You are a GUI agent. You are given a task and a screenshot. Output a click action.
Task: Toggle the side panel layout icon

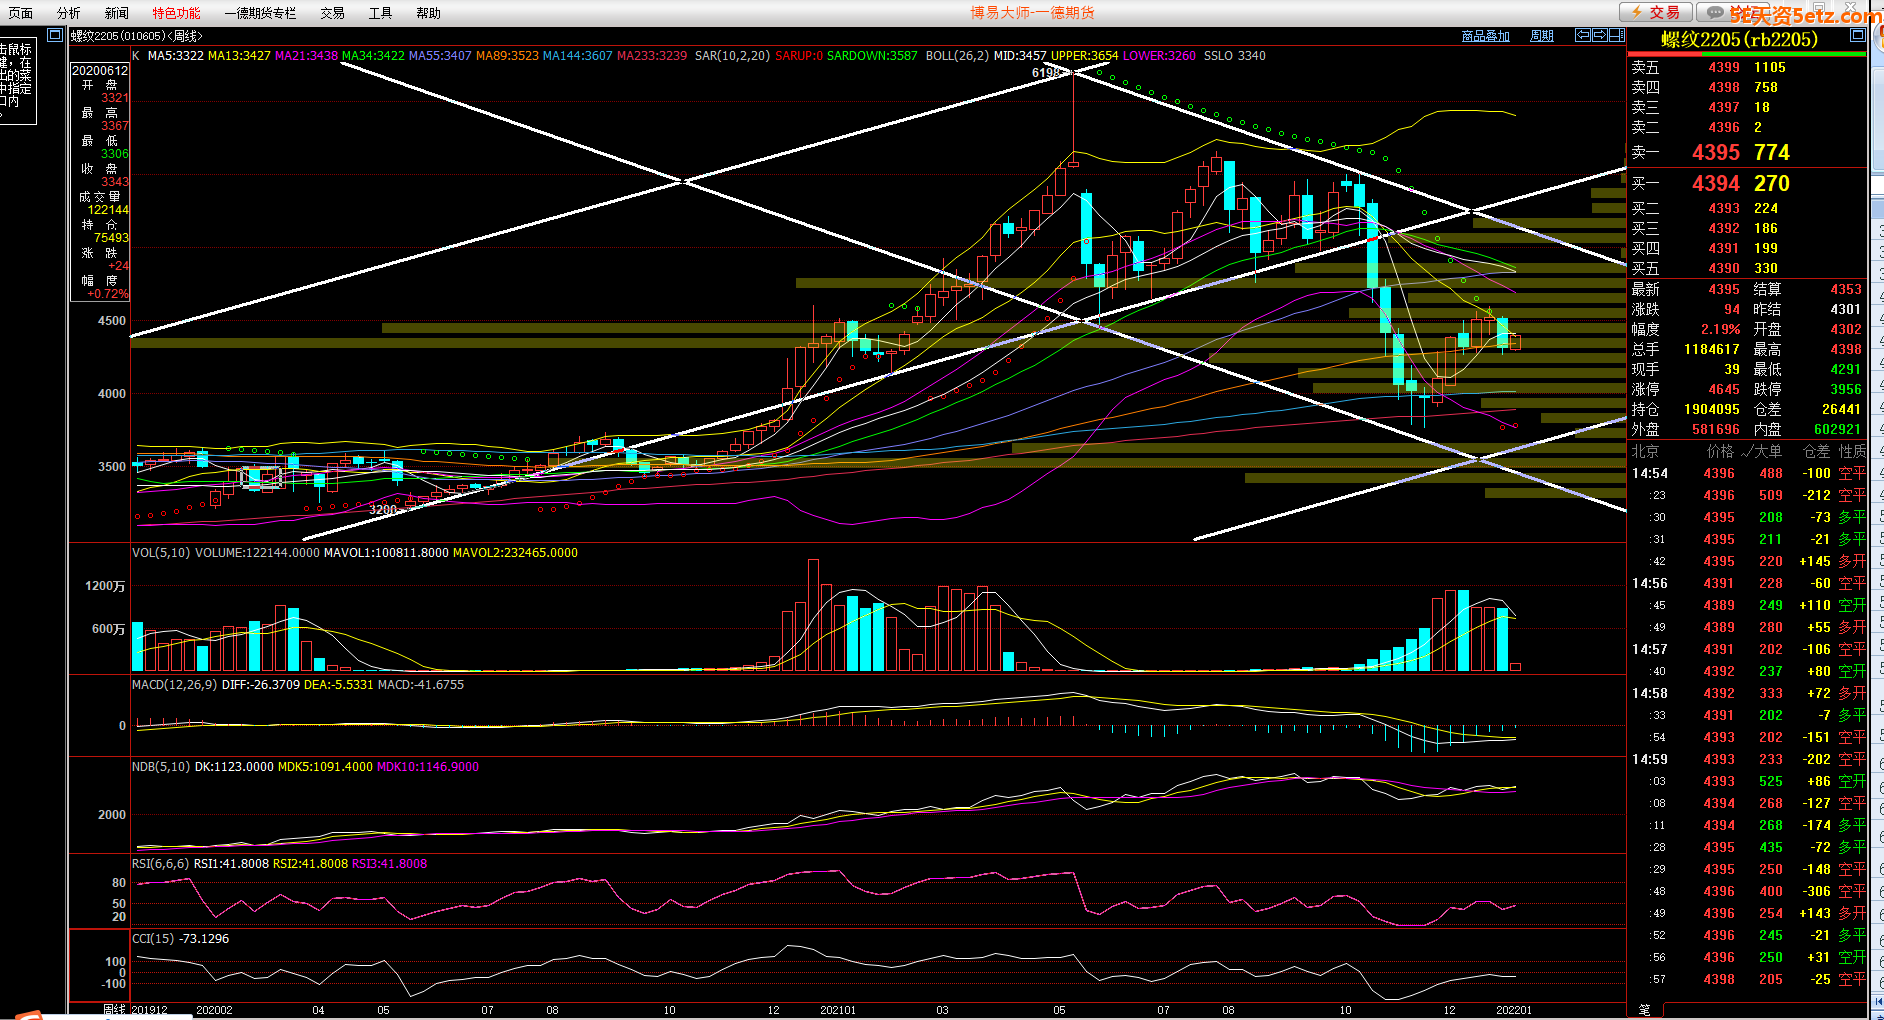coord(1616,35)
